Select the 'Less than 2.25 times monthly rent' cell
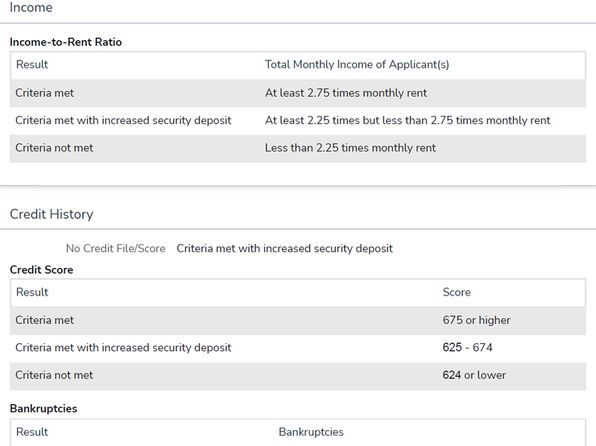Image resolution: width=596 pixels, height=446 pixels. click(x=350, y=148)
